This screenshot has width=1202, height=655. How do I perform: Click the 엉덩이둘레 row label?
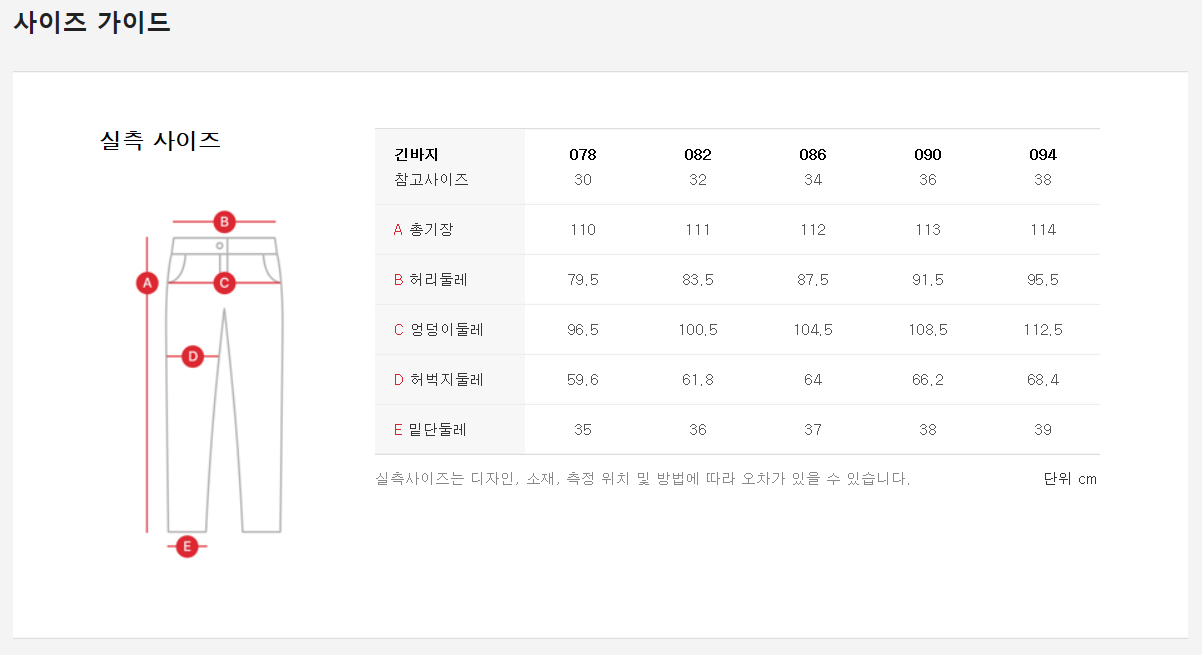click(446, 330)
